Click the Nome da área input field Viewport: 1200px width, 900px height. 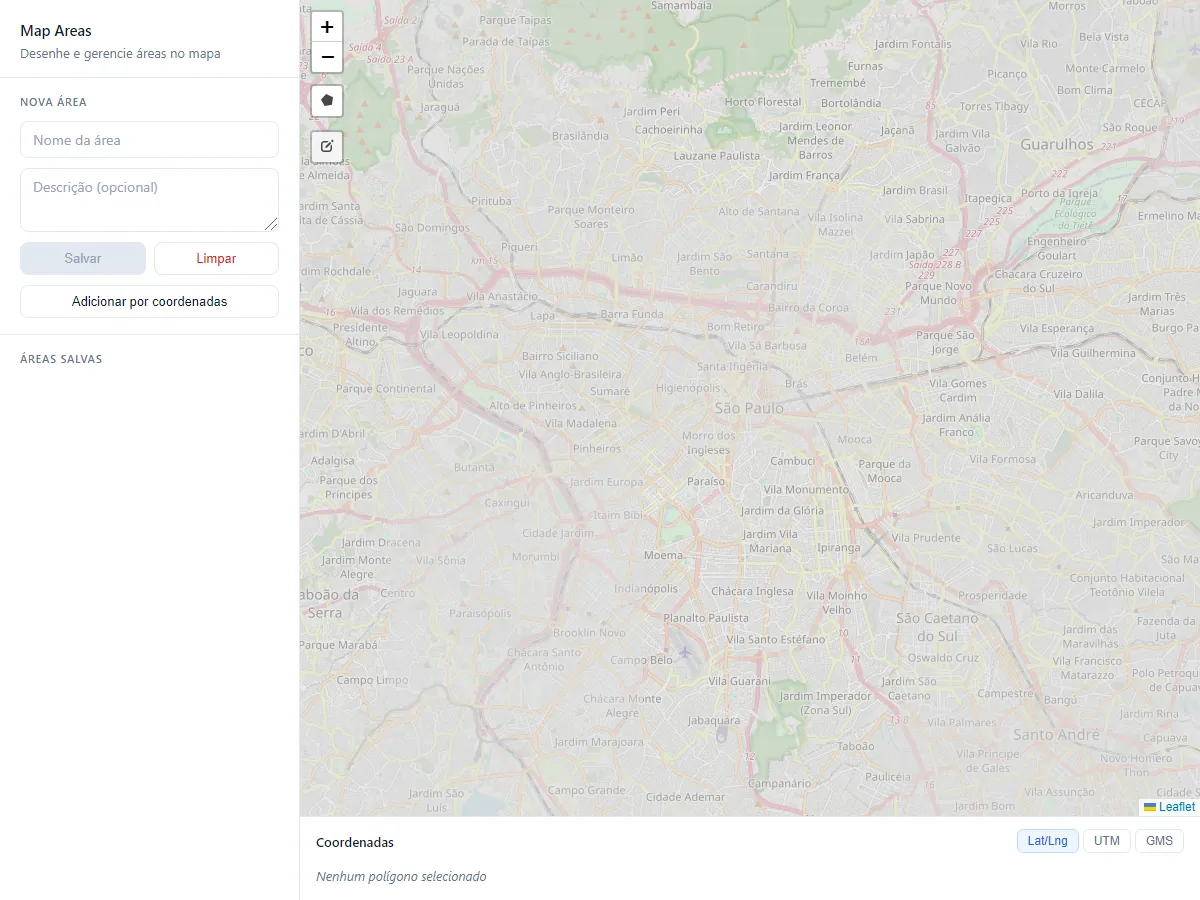149,140
